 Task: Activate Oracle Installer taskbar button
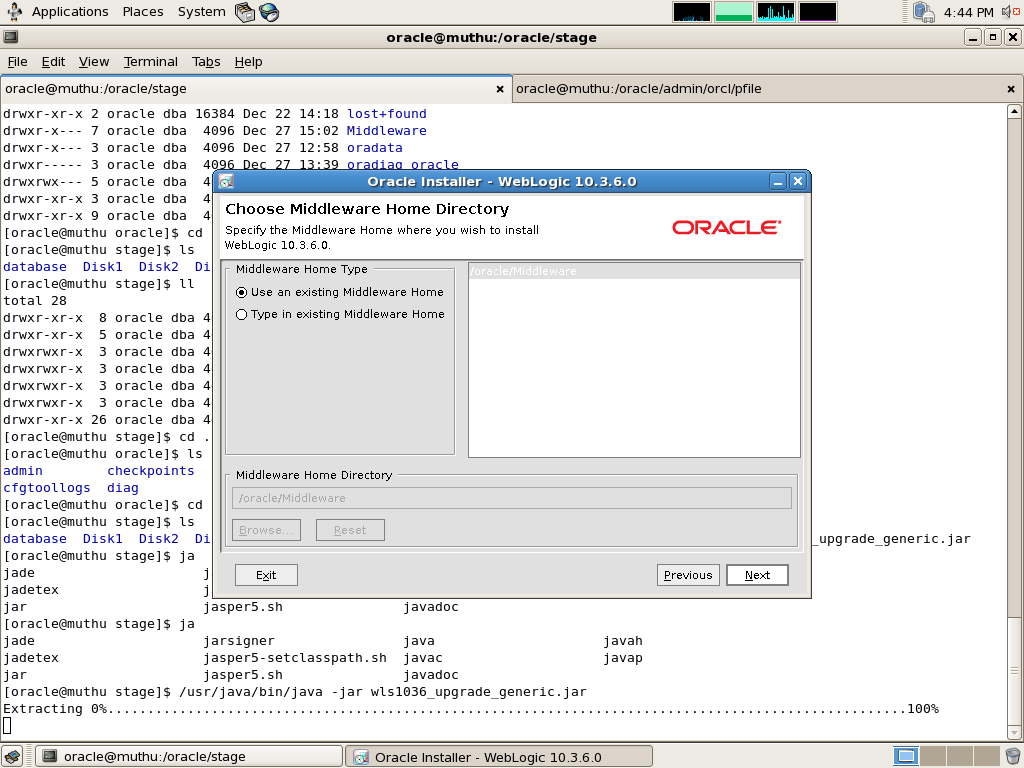click(499, 757)
